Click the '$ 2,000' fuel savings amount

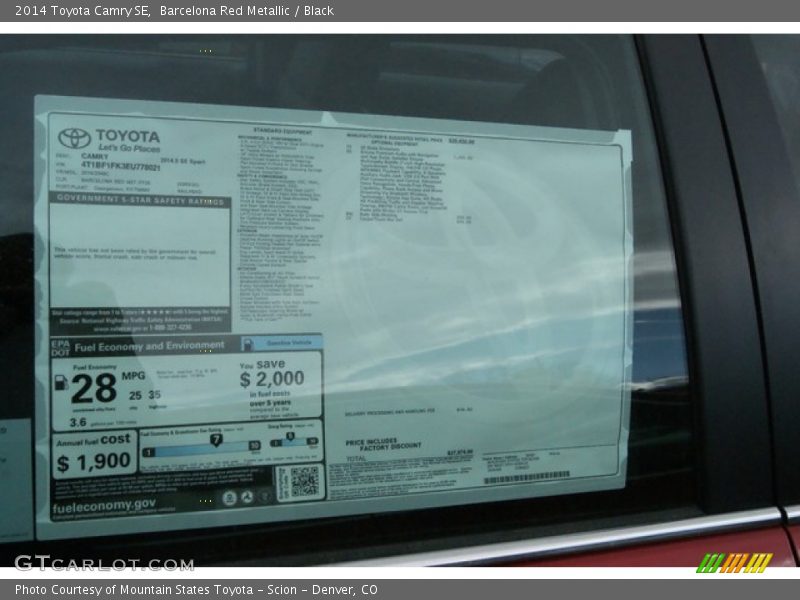(x=272, y=379)
